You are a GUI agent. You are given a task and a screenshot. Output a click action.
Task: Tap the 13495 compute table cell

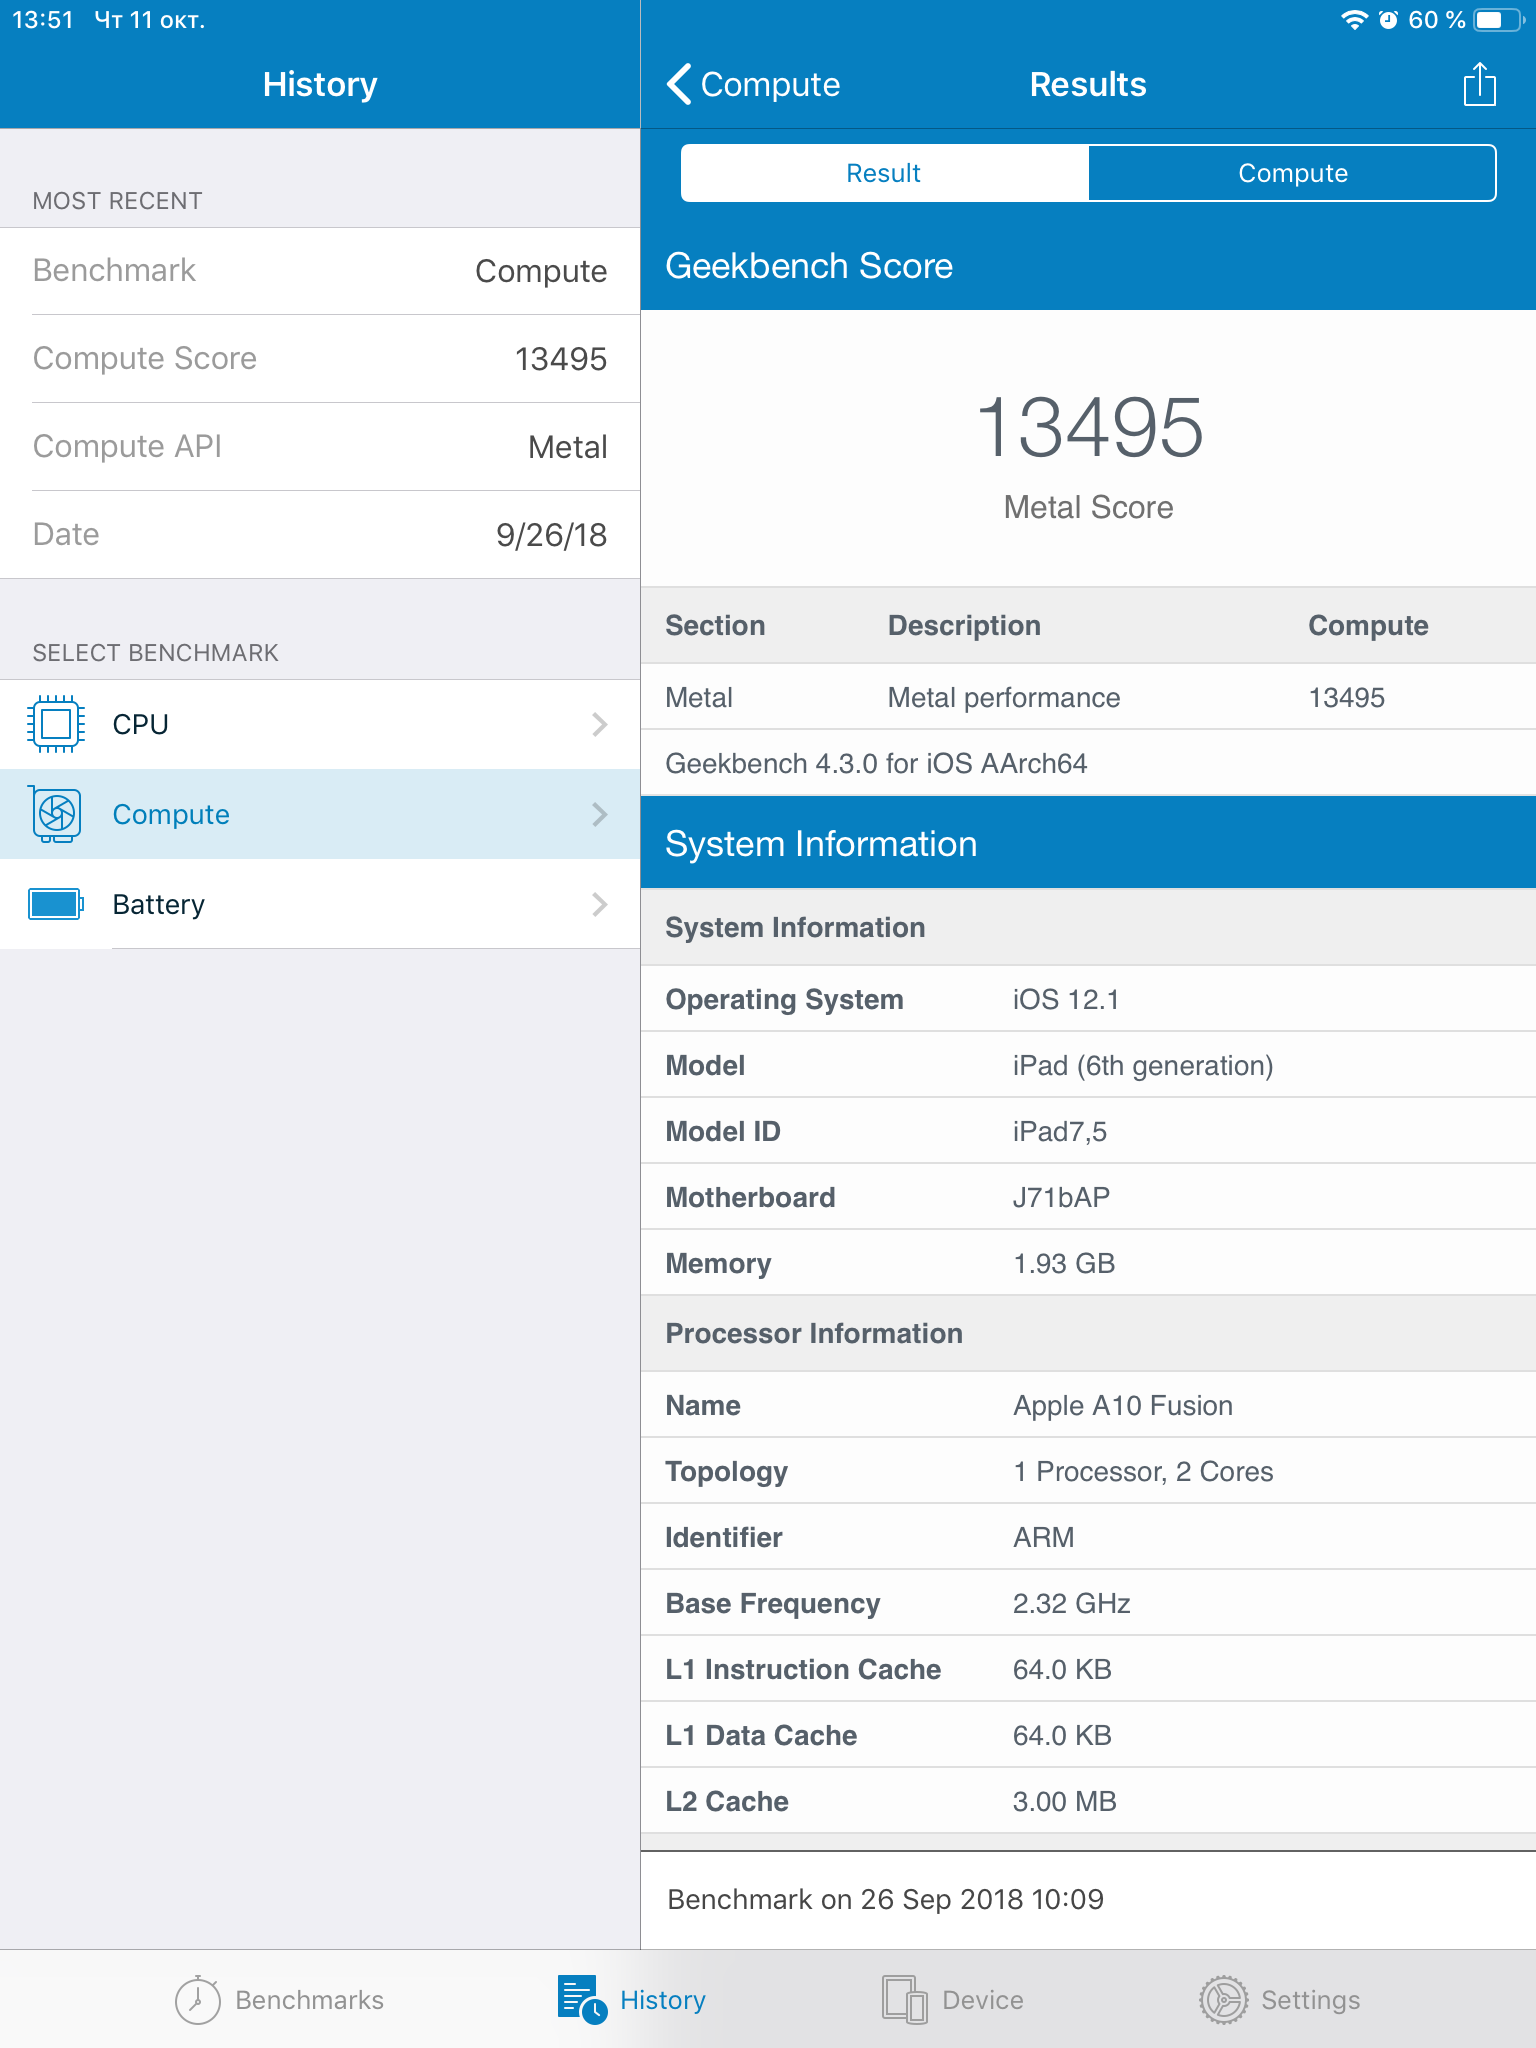1346,698
